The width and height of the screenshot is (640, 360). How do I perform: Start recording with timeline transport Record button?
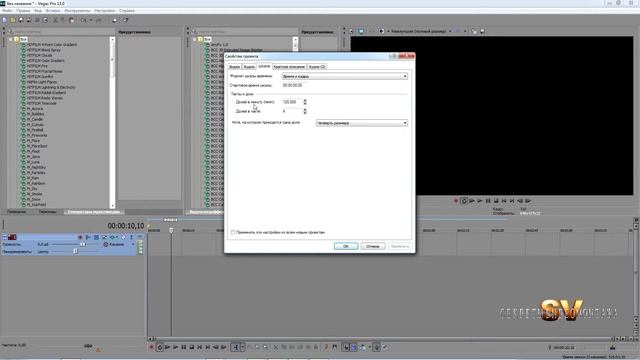click(151, 347)
